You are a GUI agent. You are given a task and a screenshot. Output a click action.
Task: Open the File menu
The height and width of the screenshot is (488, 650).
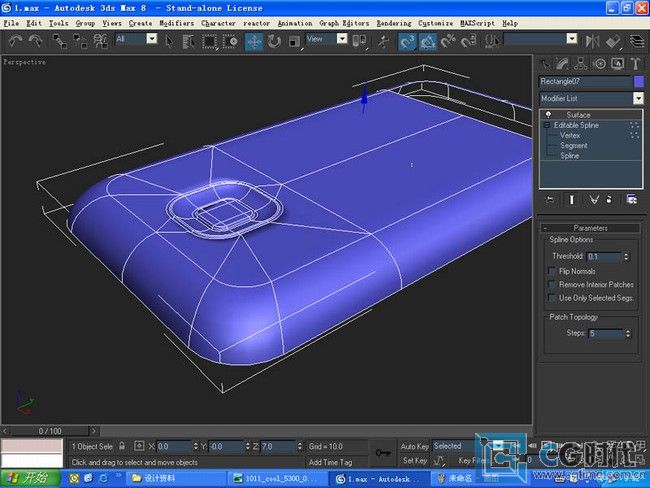(x=11, y=23)
